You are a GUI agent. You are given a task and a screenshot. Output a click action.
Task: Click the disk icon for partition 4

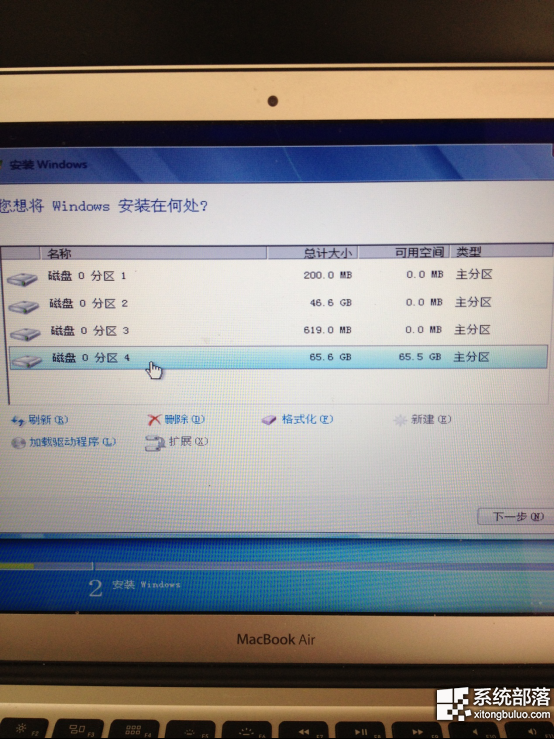click(x=27, y=361)
